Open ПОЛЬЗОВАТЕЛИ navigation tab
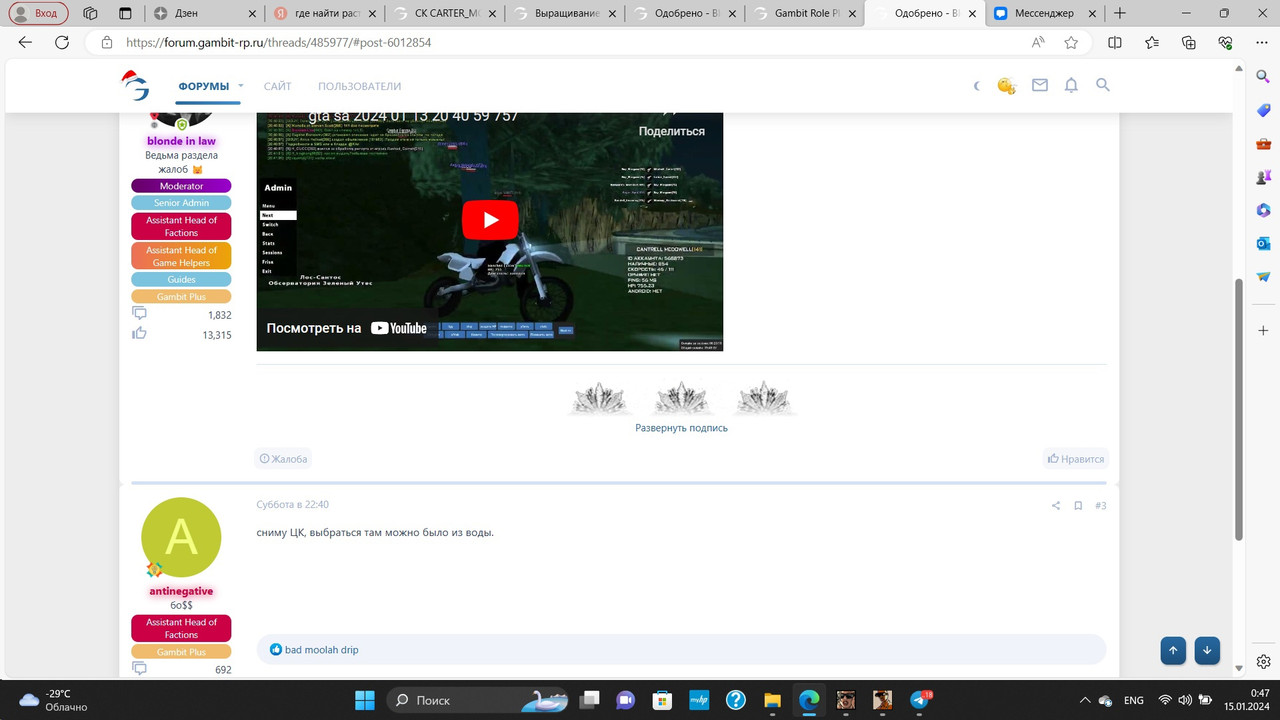The height and width of the screenshot is (720, 1280). 359,87
